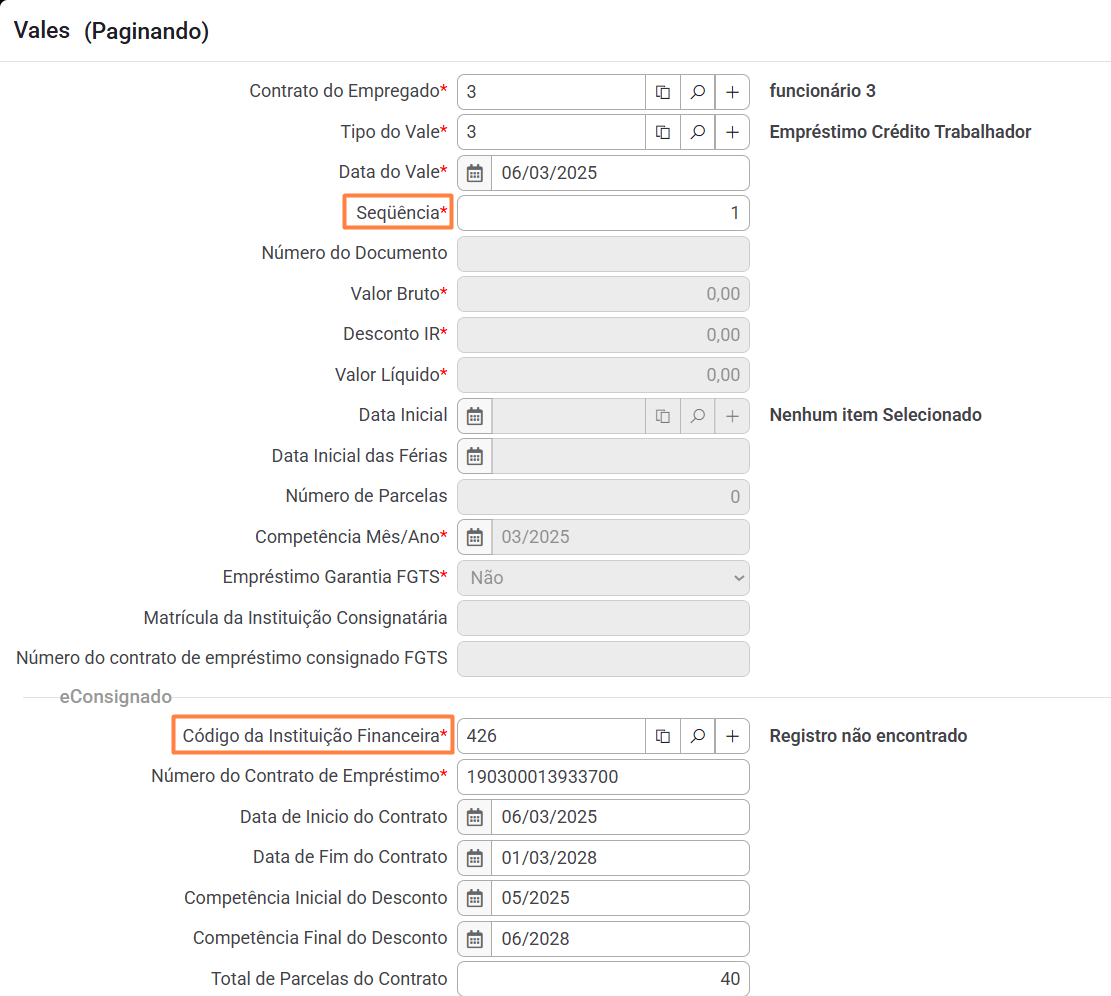
Task: Add new Contrato do Empregado with plus icon
Action: pyautogui.click(x=732, y=92)
